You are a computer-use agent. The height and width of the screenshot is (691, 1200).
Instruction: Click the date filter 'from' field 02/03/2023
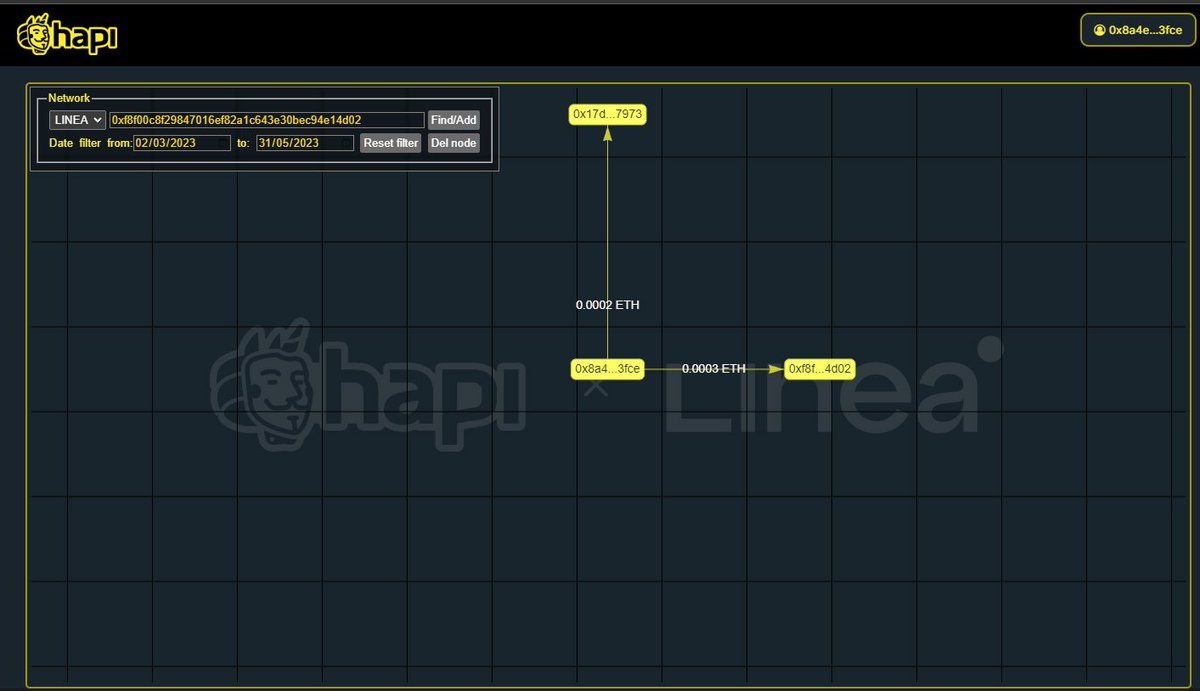click(x=182, y=143)
